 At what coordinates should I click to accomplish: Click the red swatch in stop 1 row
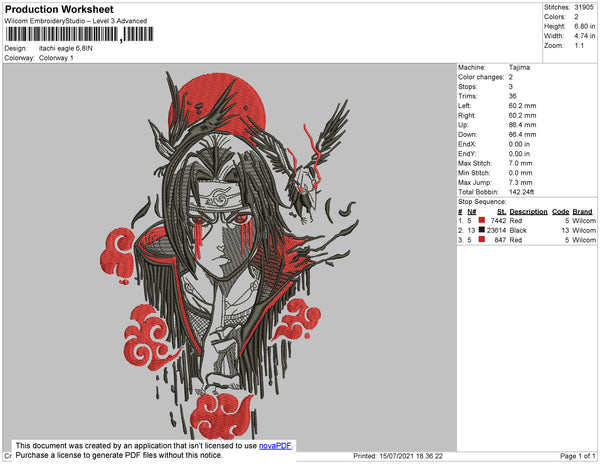coord(482,220)
